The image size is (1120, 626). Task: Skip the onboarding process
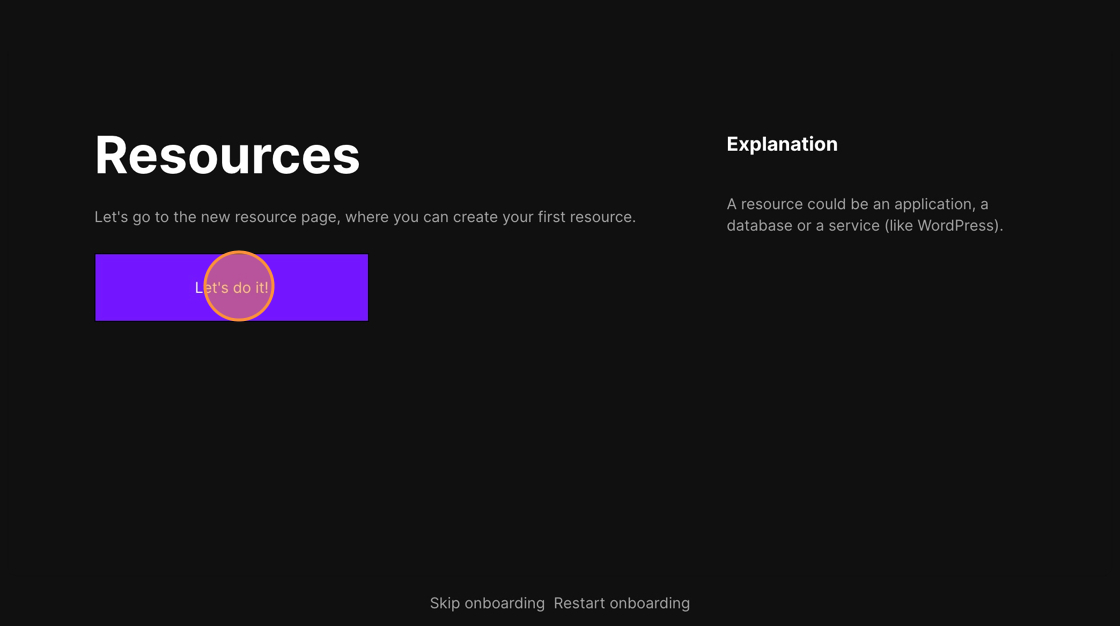pos(487,603)
